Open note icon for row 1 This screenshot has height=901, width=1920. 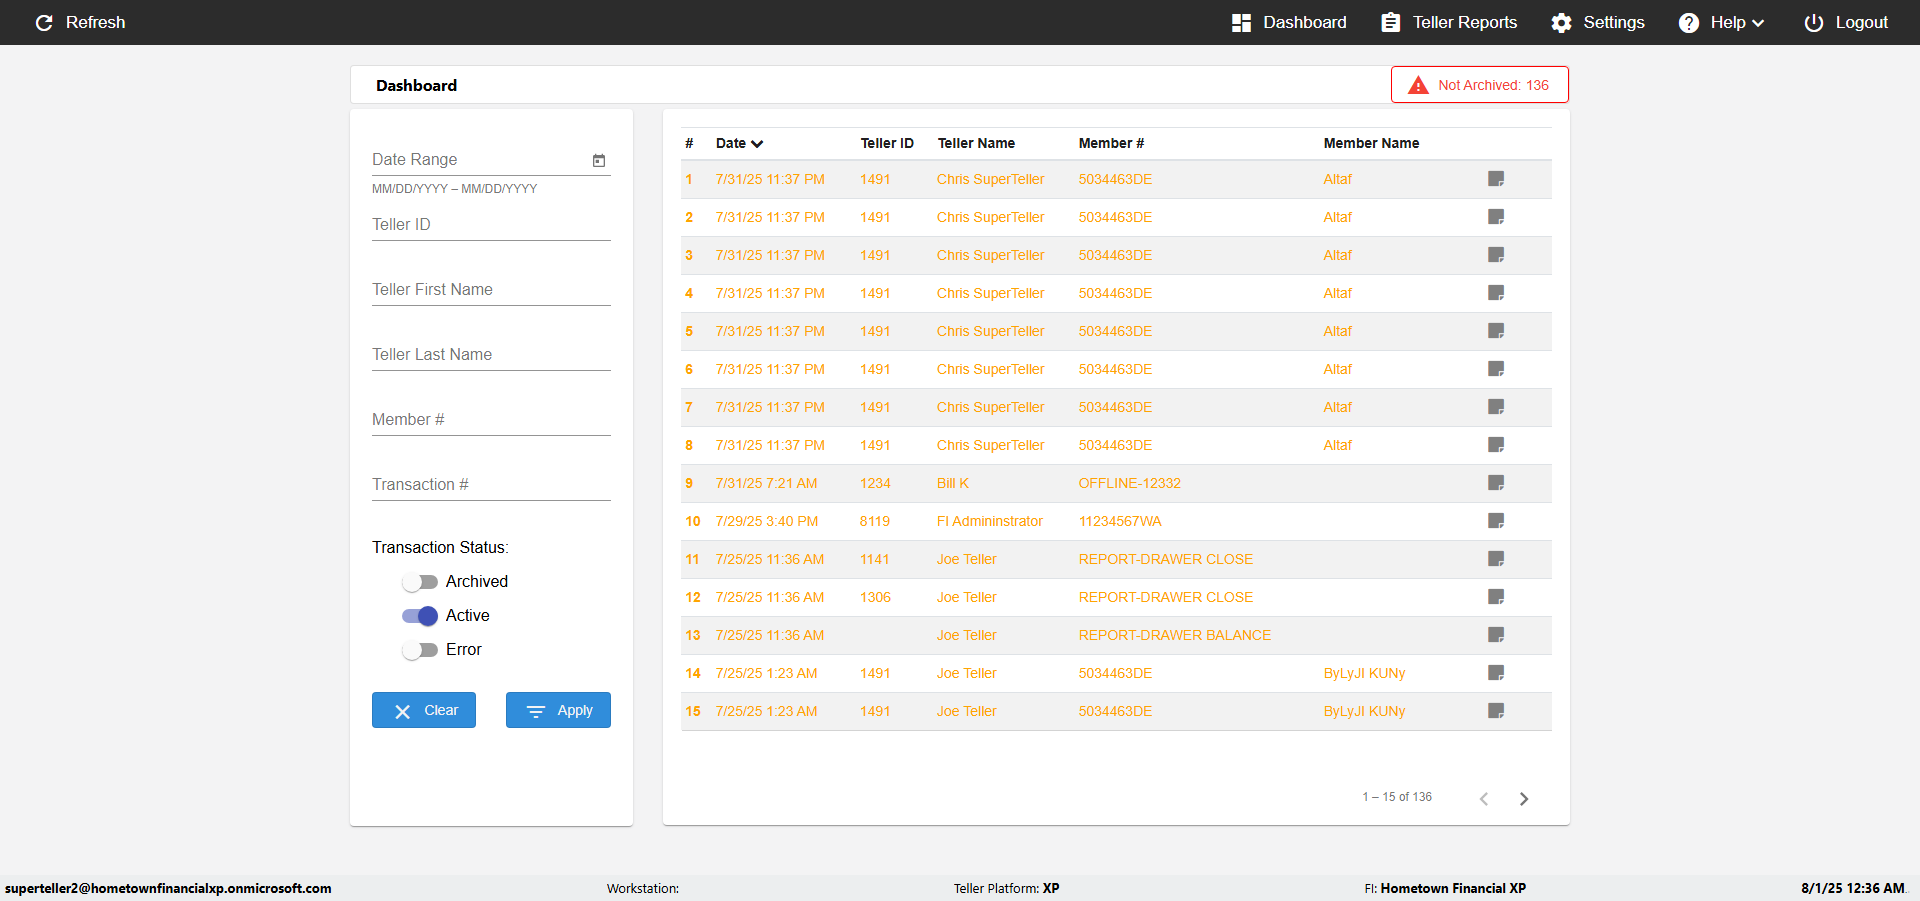1496,179
